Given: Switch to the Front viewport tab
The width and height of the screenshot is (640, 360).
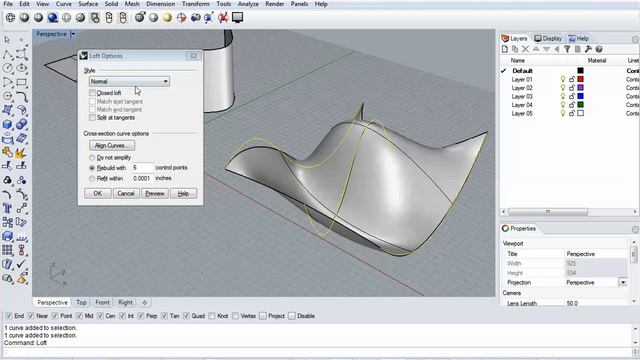Looking at the screenshot, I should point(102,302).
